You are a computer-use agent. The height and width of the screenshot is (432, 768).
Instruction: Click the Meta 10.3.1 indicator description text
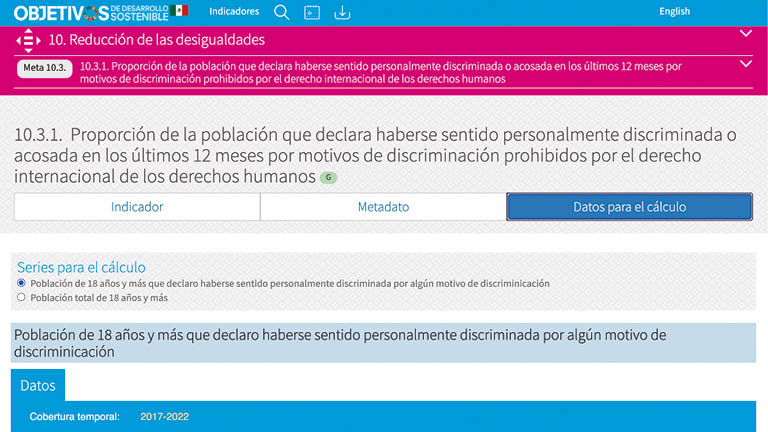tap(380, 72)
